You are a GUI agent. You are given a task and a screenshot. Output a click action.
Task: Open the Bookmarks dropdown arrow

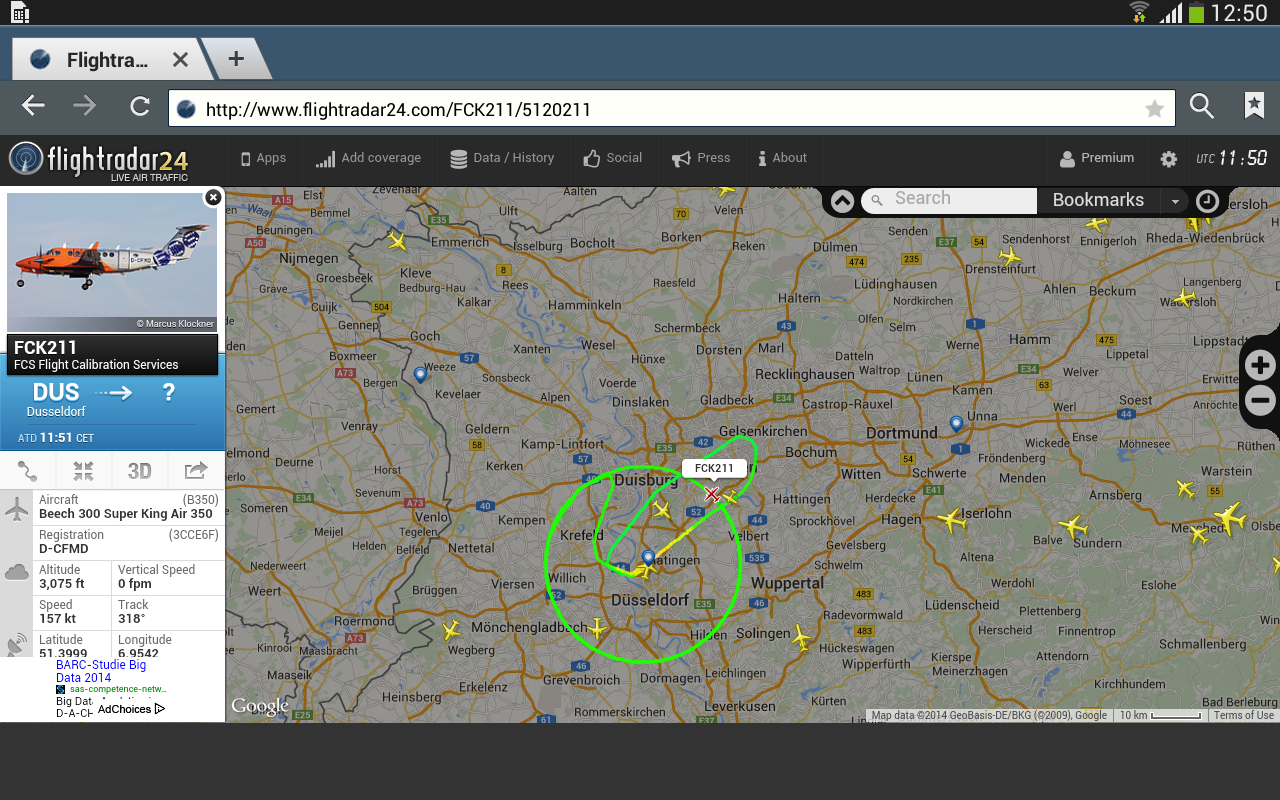1175,201
